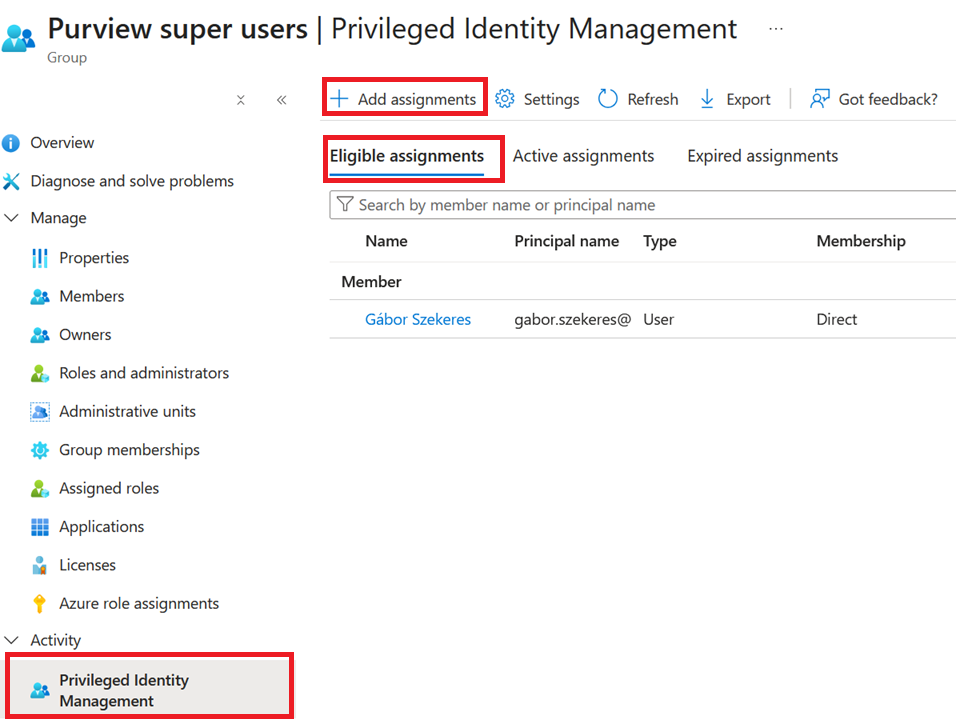
Task: Click the Diagnose and solve problems wrench icon
Action: [11, 181]
